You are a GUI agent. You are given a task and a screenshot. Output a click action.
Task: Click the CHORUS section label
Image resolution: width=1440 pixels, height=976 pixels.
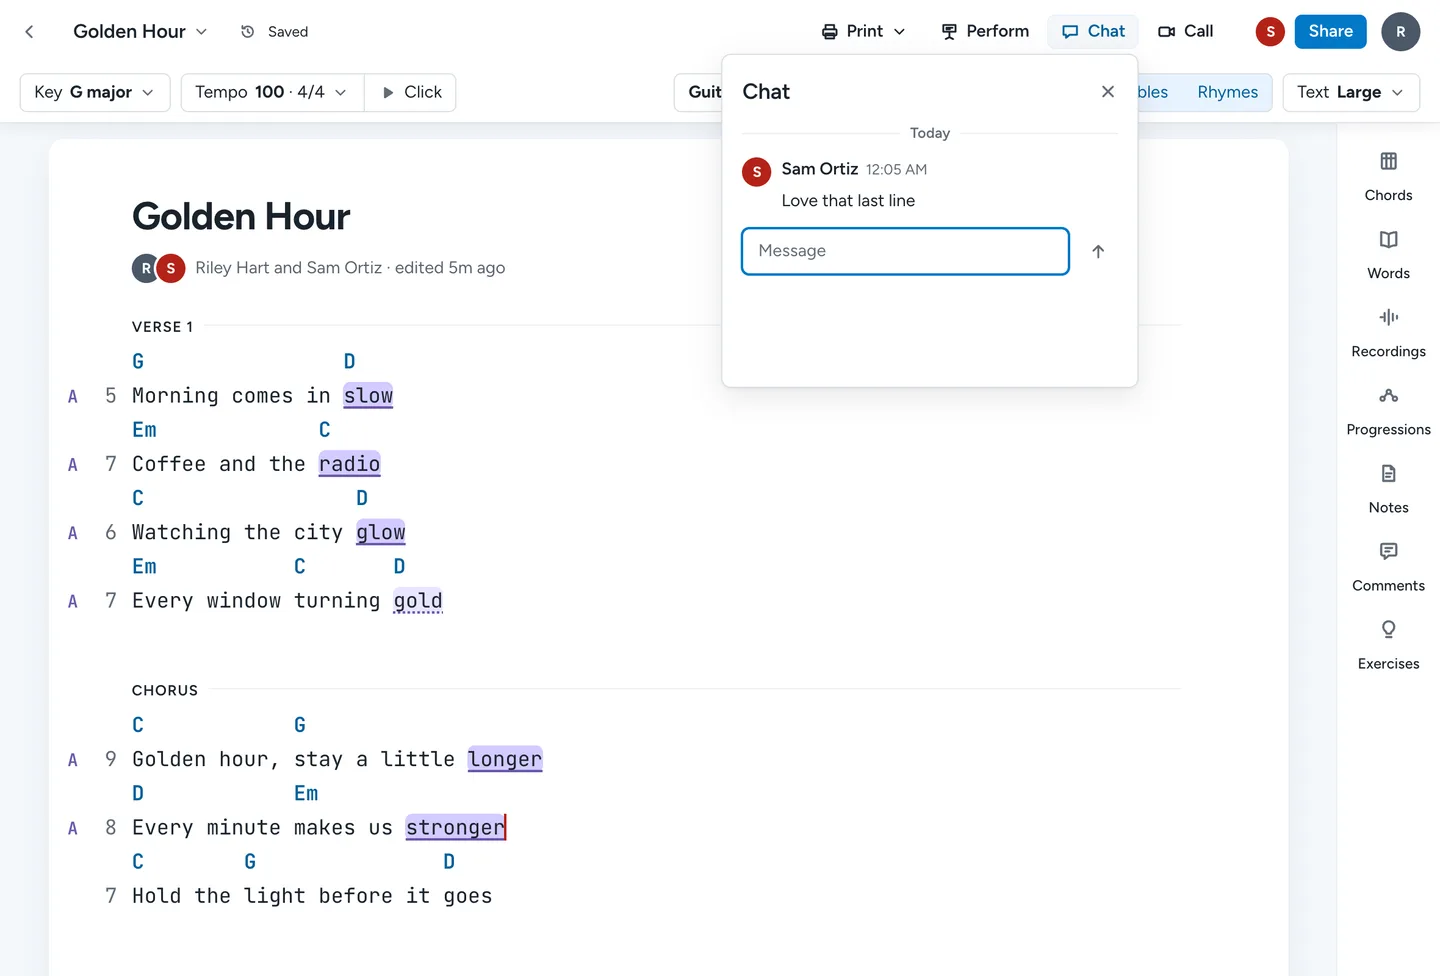point(165,690)
